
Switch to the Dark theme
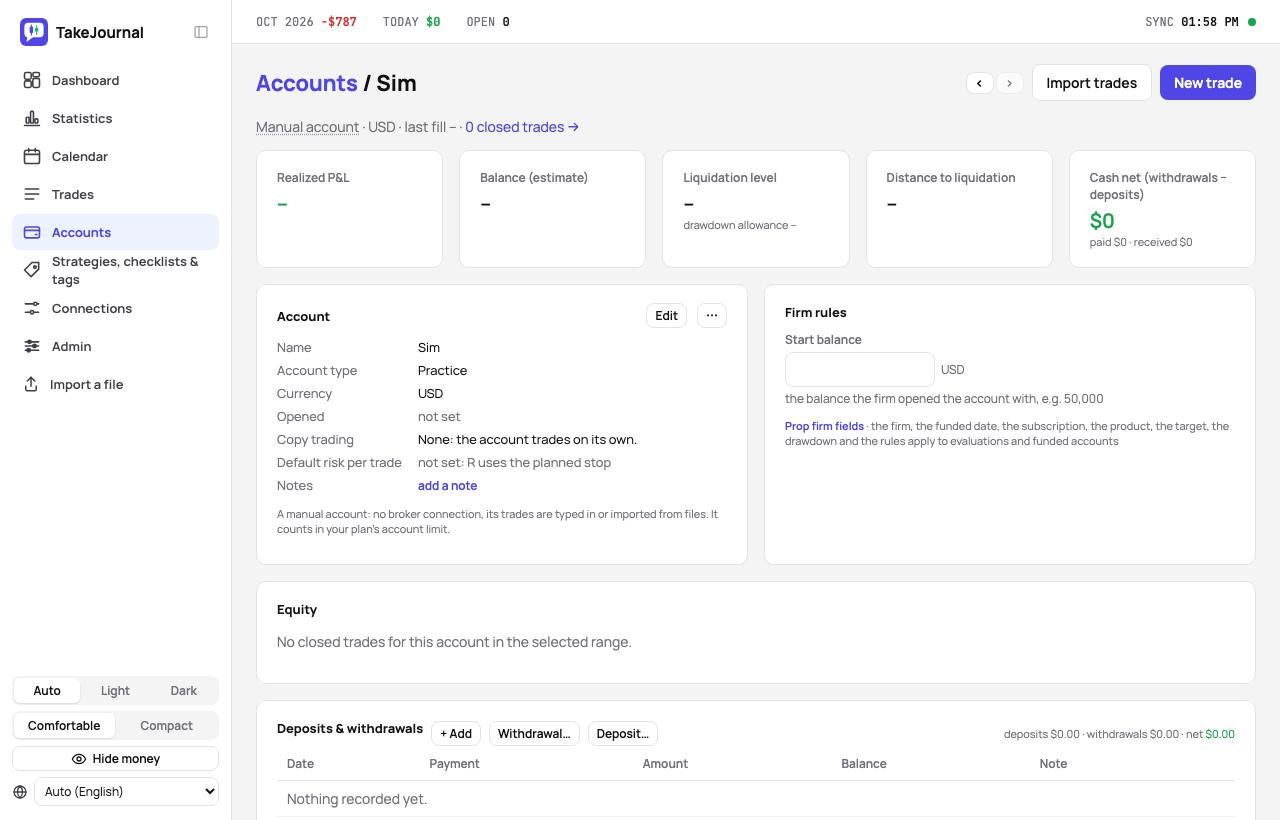tap(184, 691)
